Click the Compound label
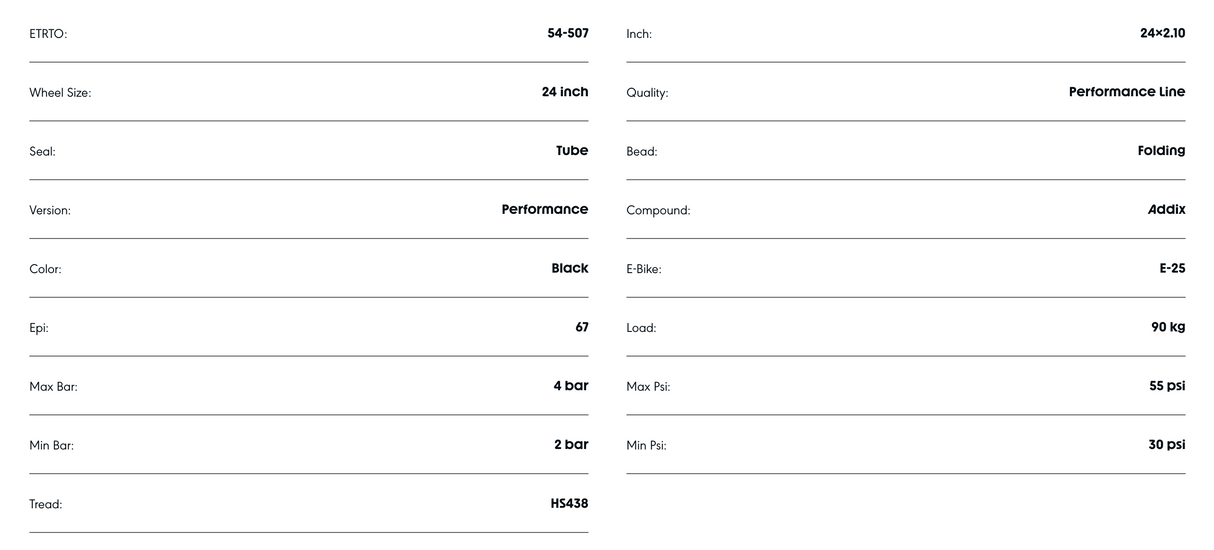The image size is (1214, 550). tap(658, 211)
